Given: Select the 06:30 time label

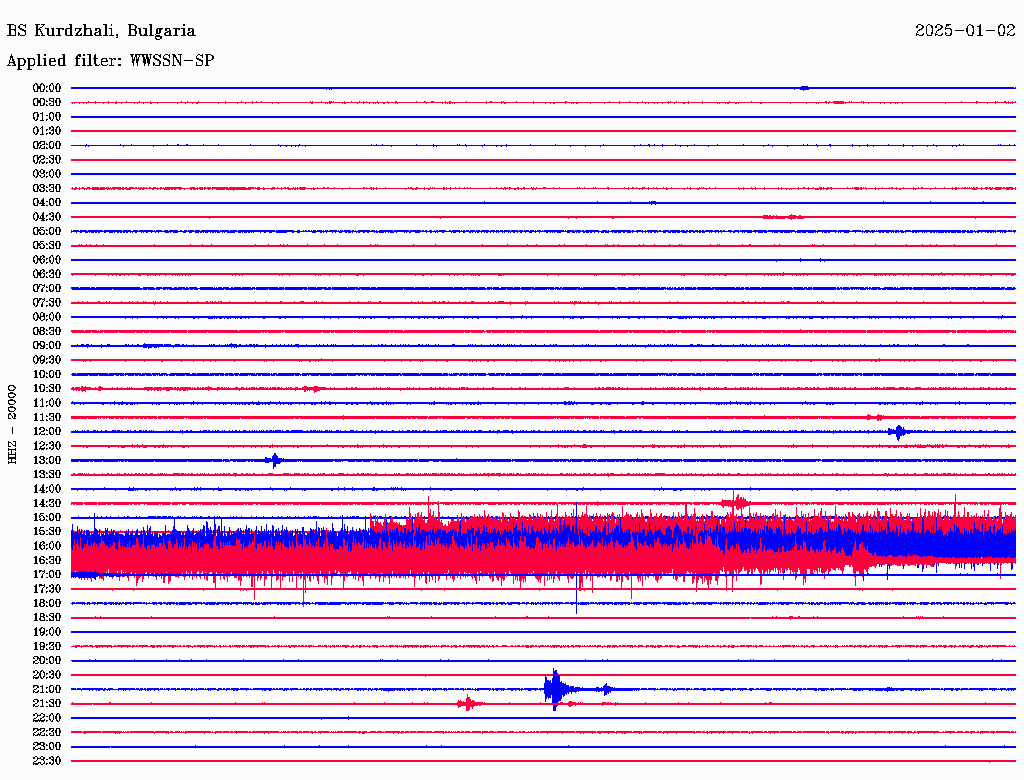Looking at the screenshot, I should [47, 274].
